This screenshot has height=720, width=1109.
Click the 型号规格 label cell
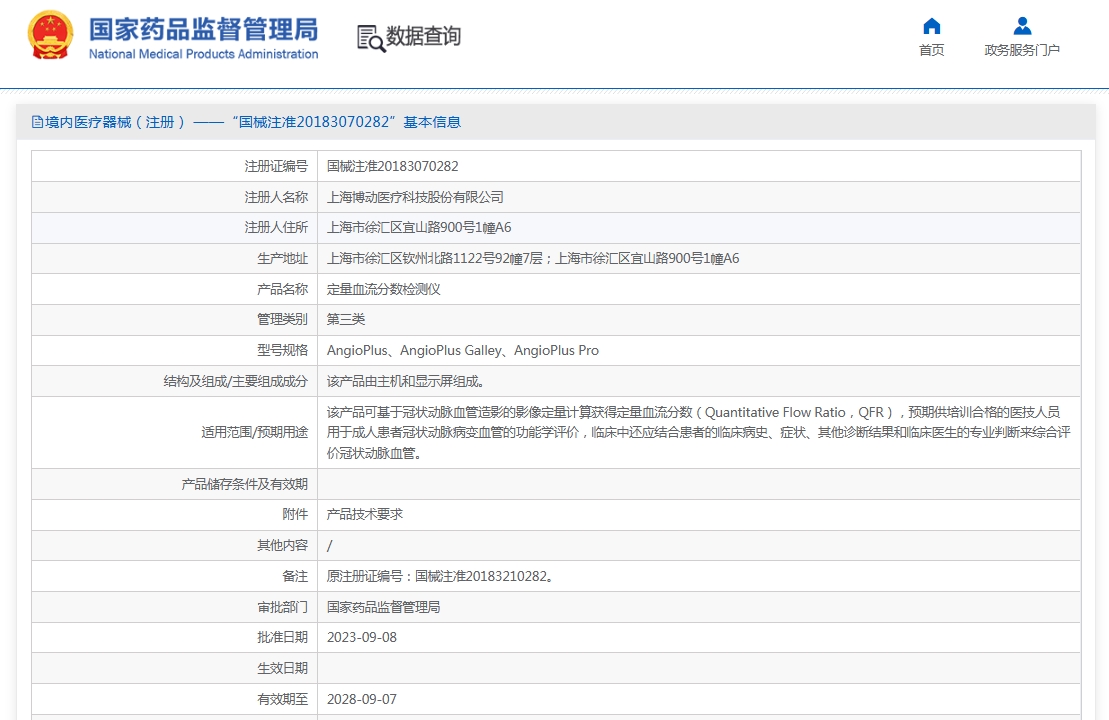click(175, 351)
